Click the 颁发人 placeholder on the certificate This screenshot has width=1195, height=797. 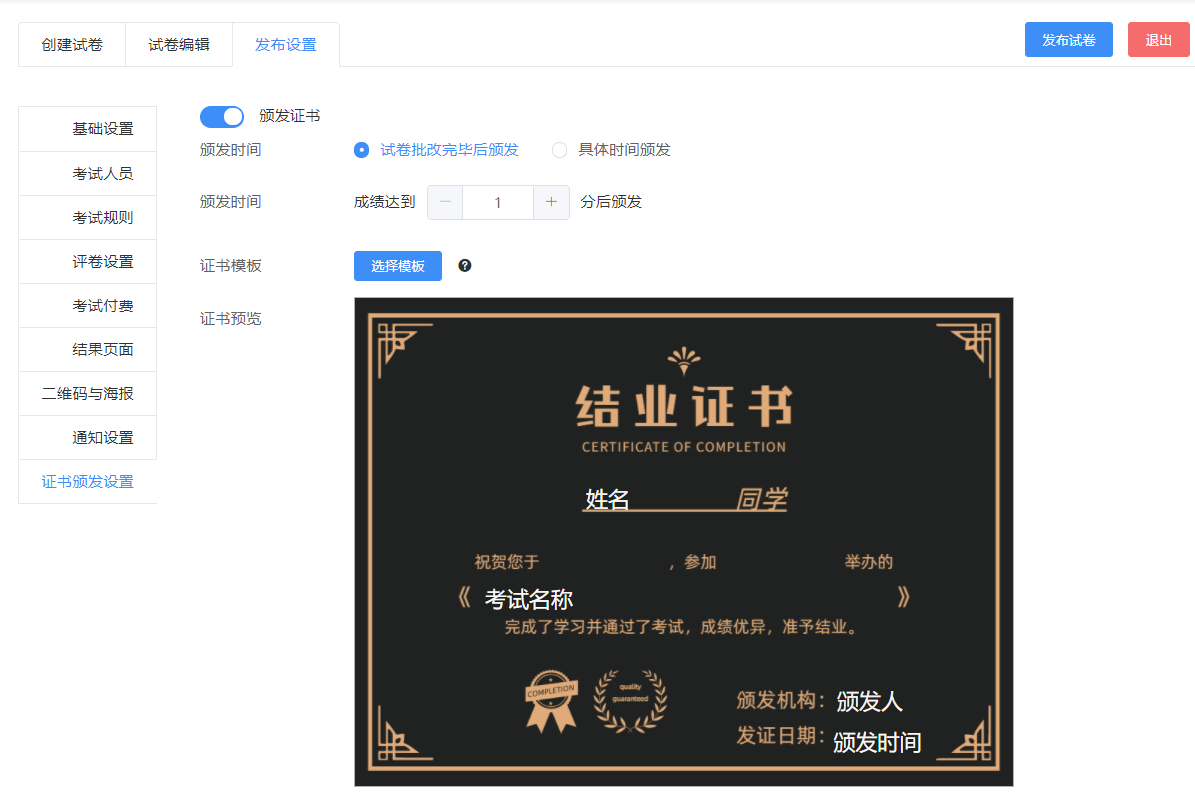pyautogui.click(x=870, y=701)
